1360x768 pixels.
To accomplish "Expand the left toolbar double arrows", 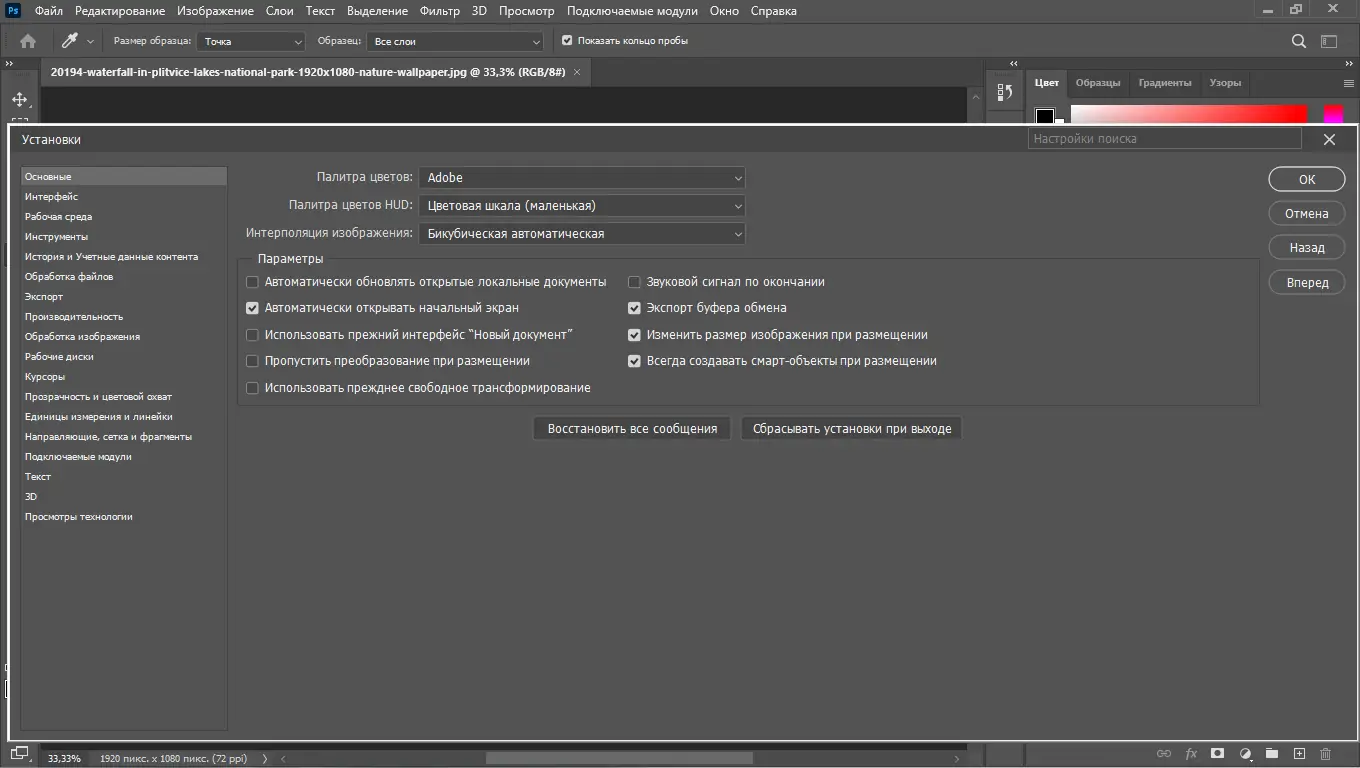I will pyautogui.click(x=10, y=63).
